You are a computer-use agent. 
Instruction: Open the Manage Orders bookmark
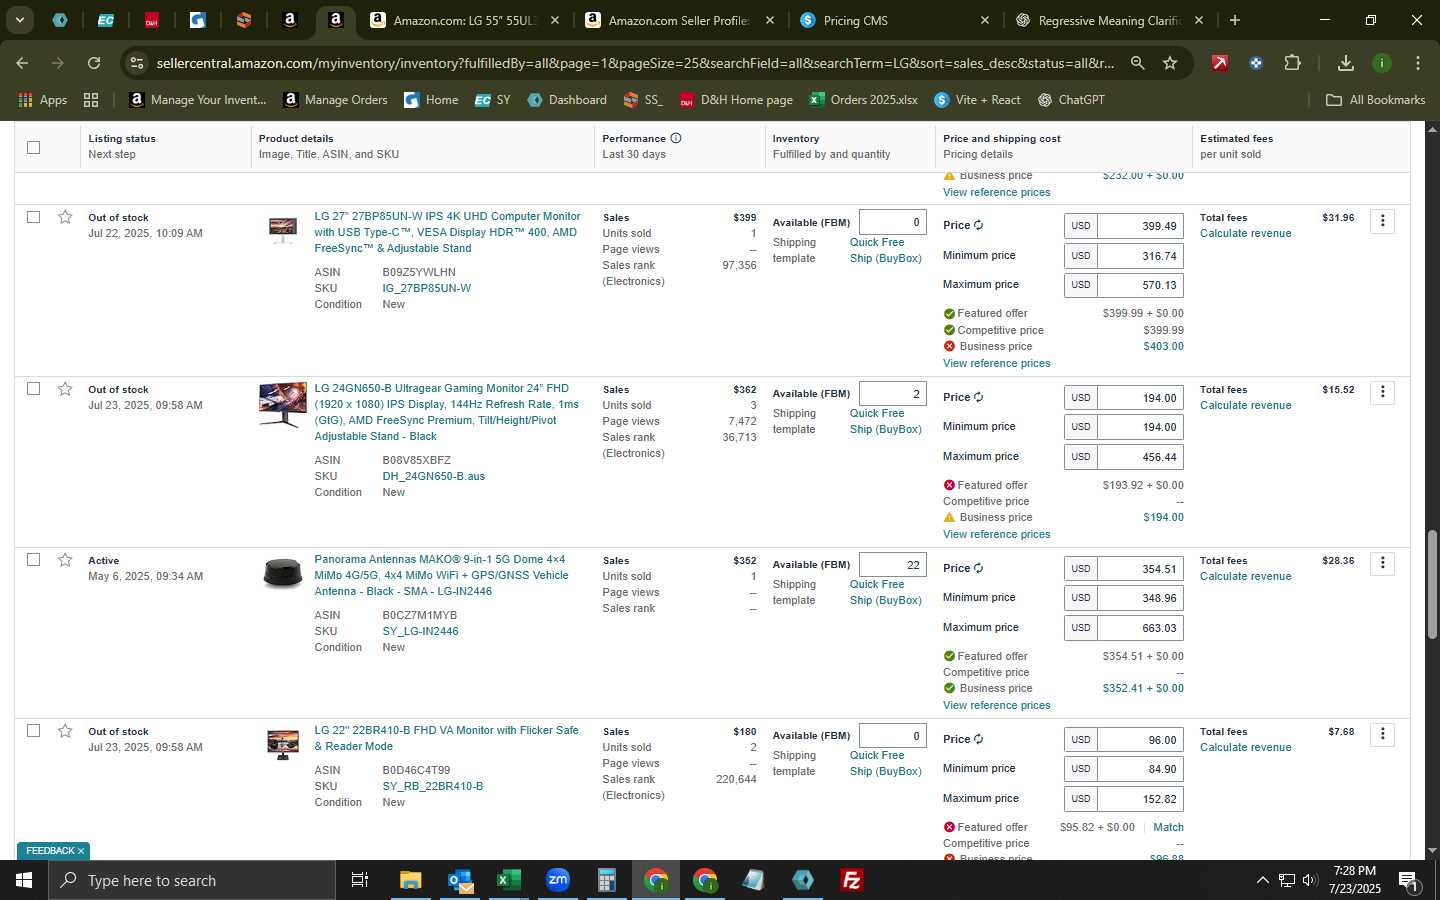tap(335, 100)
